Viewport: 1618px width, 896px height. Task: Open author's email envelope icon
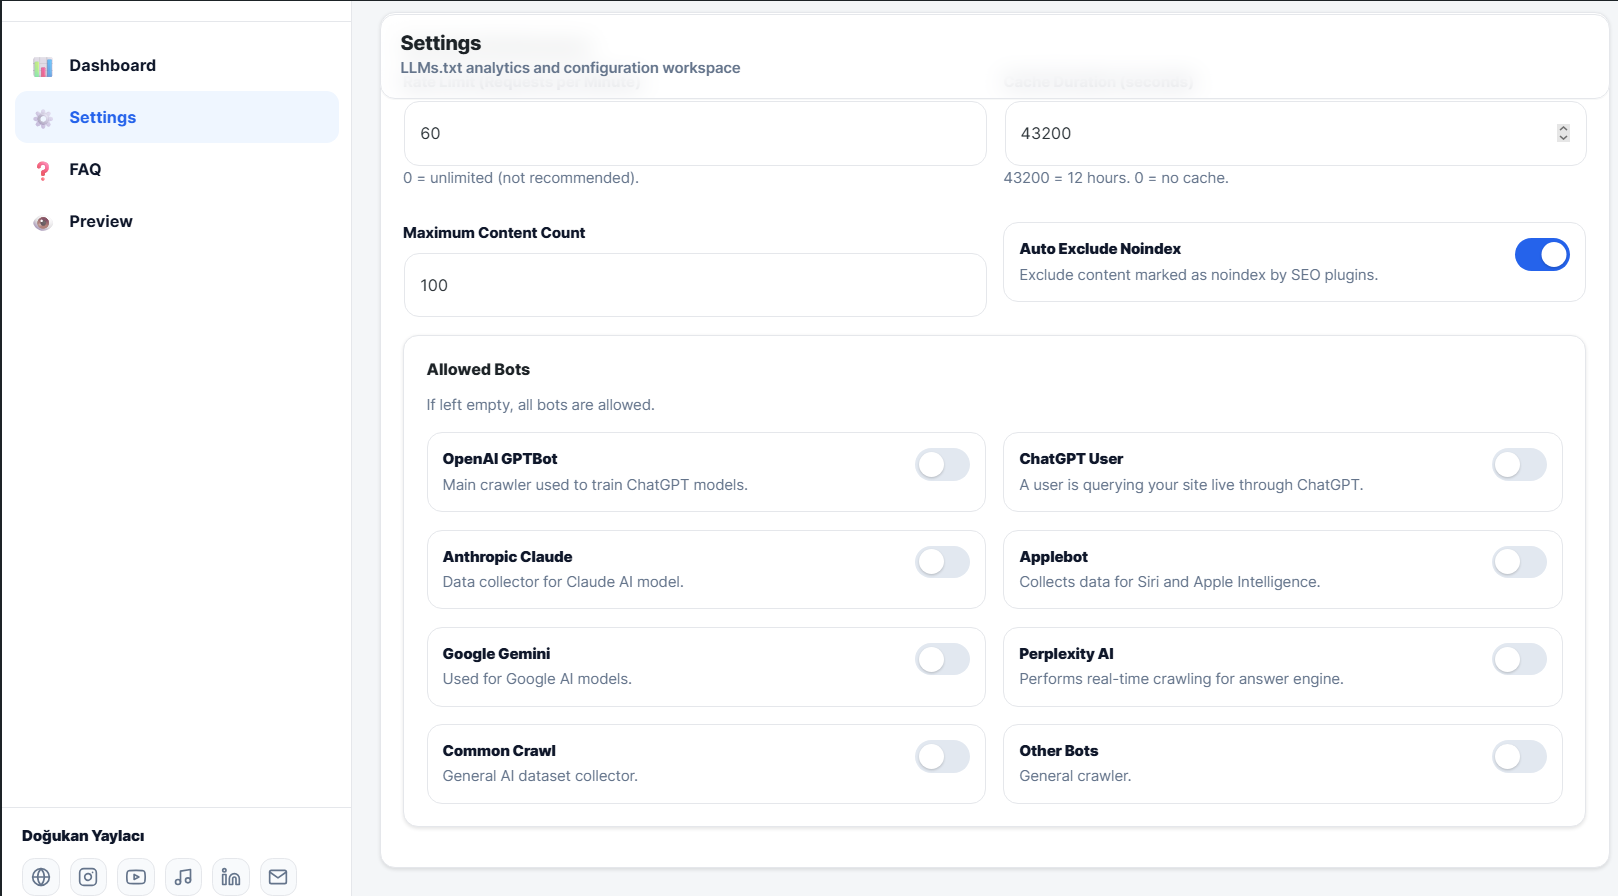[278, 877]
